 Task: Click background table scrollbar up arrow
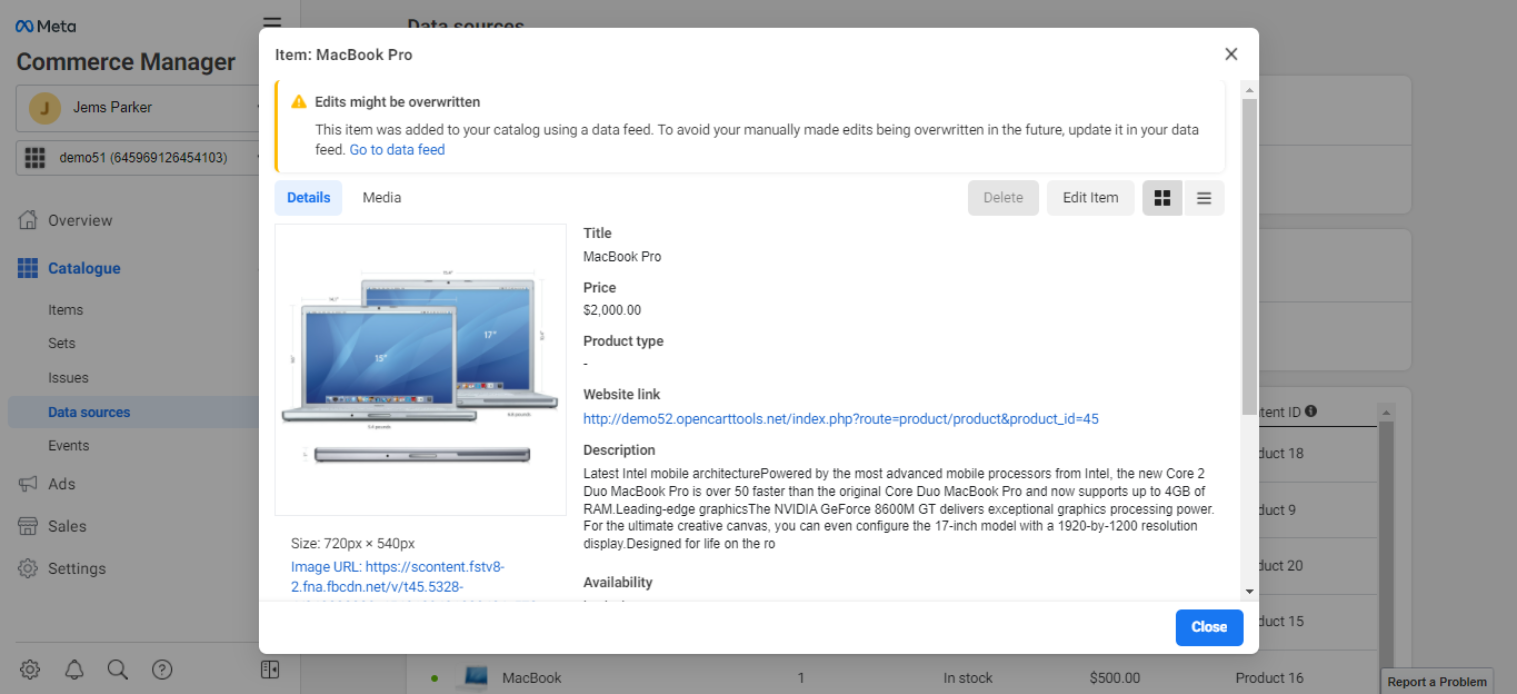(x=1386, y=411)
